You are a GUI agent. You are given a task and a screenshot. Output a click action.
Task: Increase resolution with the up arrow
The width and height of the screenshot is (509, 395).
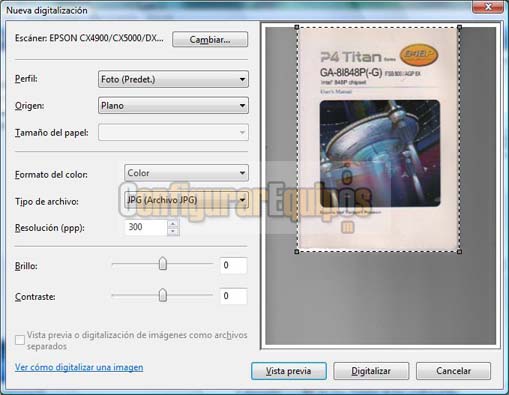(x=173, y=224)
